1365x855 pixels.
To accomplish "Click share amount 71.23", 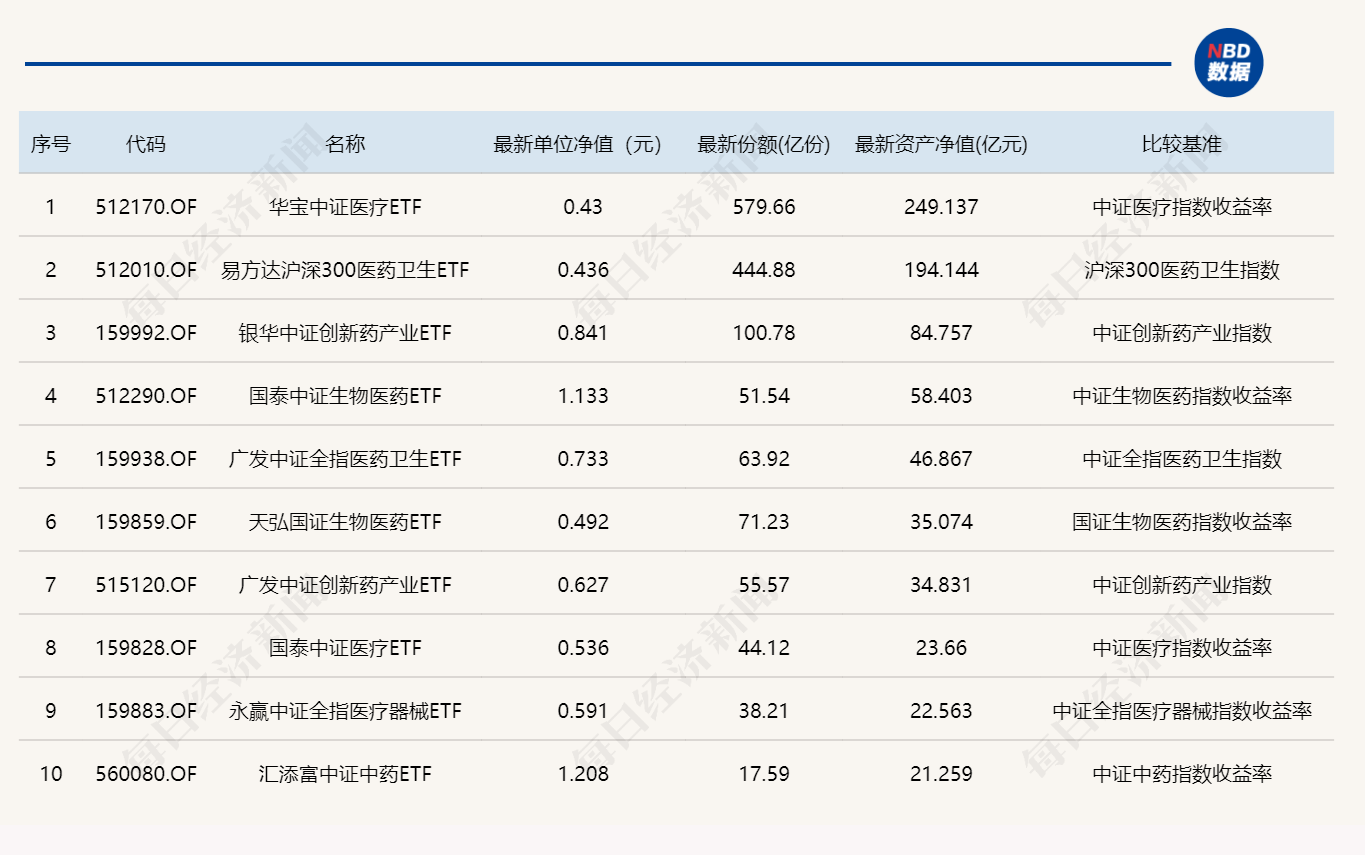I will click(x=764, y=522).
